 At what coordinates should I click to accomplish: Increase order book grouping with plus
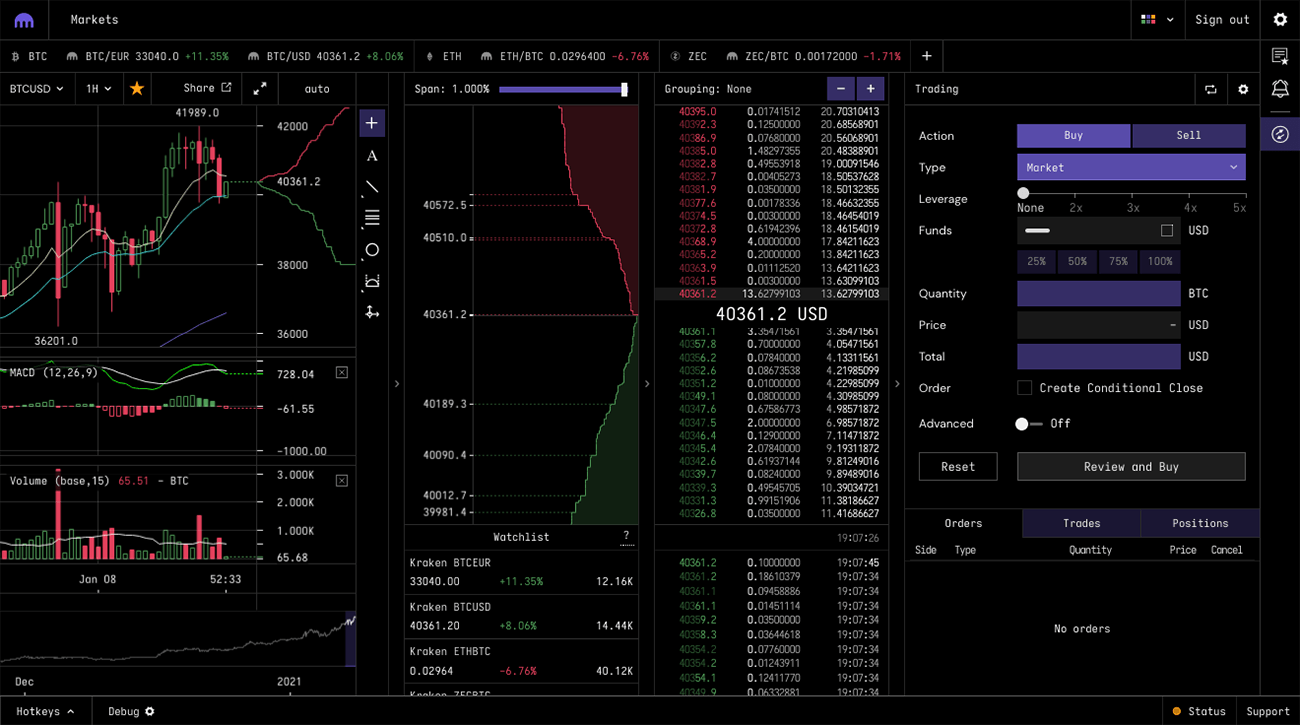tap(870, 89)
